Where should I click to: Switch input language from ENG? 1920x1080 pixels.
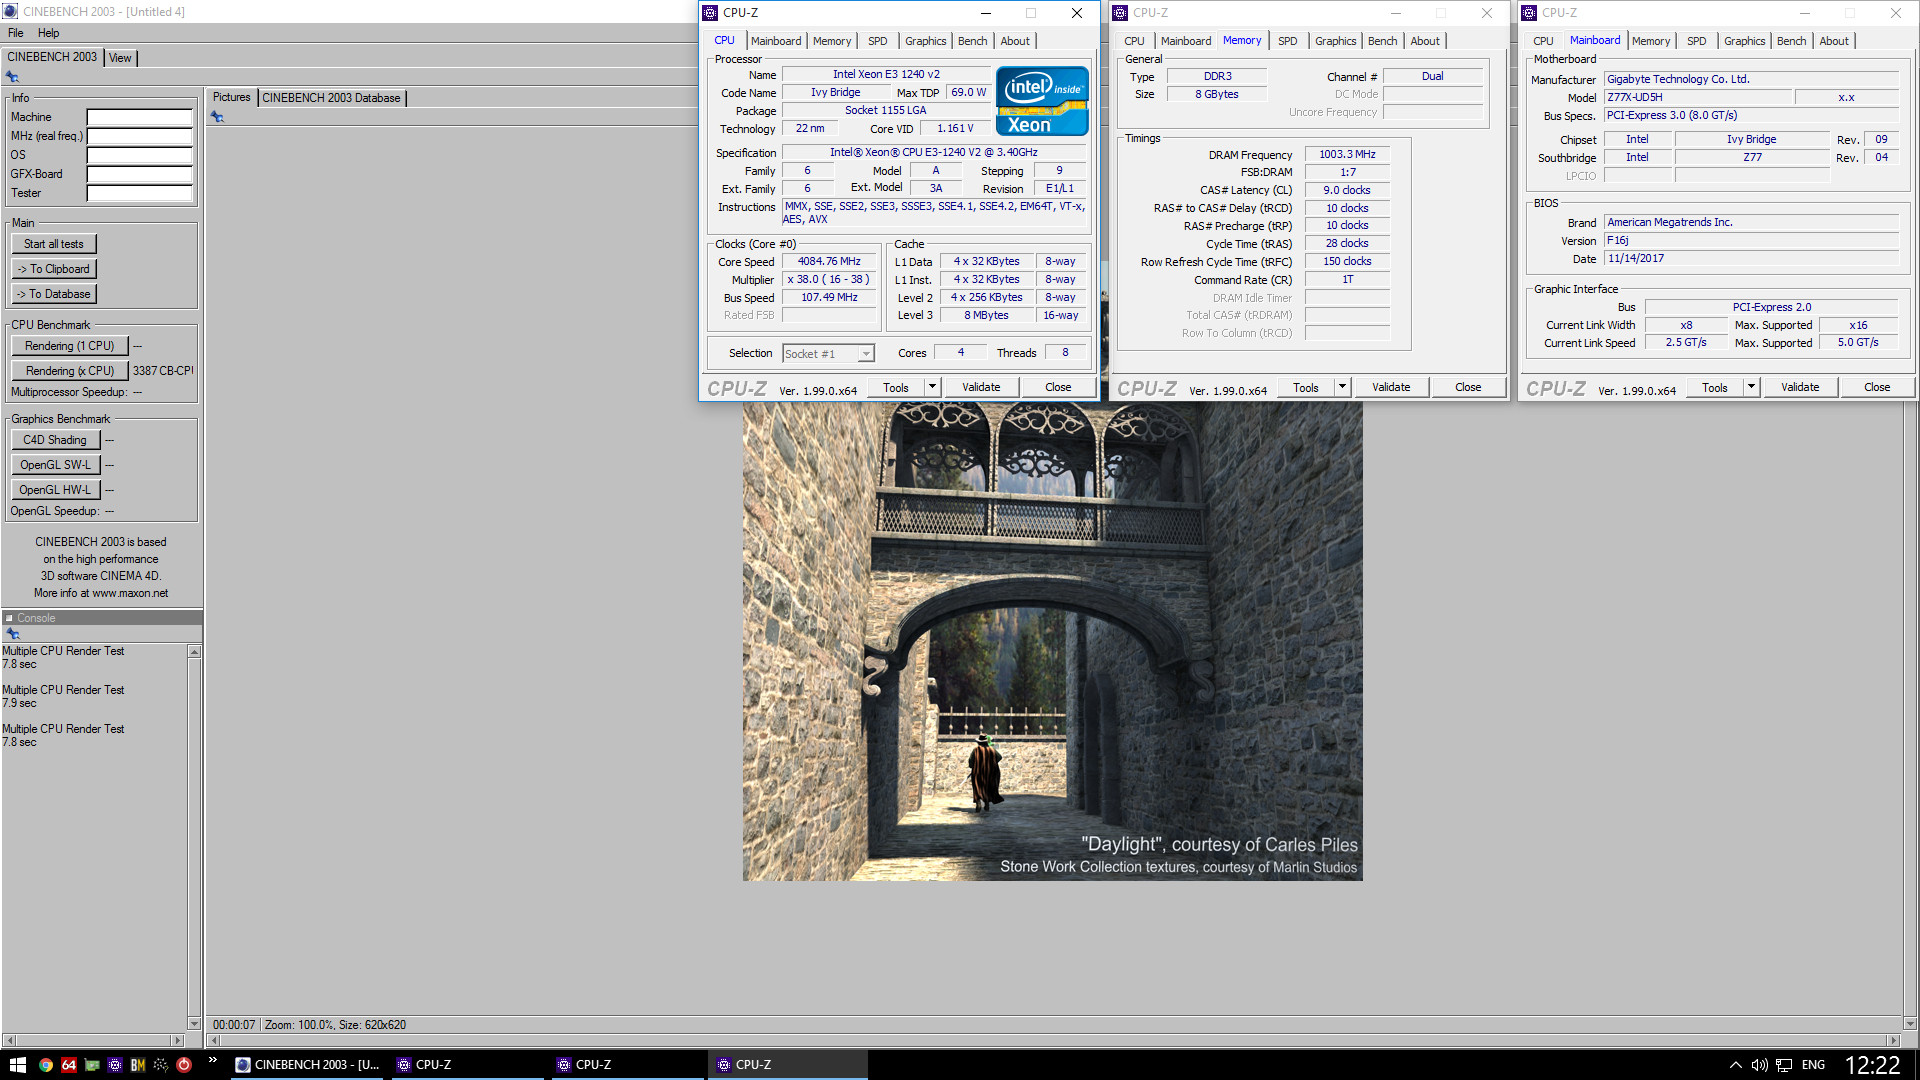(1813, 1065)
